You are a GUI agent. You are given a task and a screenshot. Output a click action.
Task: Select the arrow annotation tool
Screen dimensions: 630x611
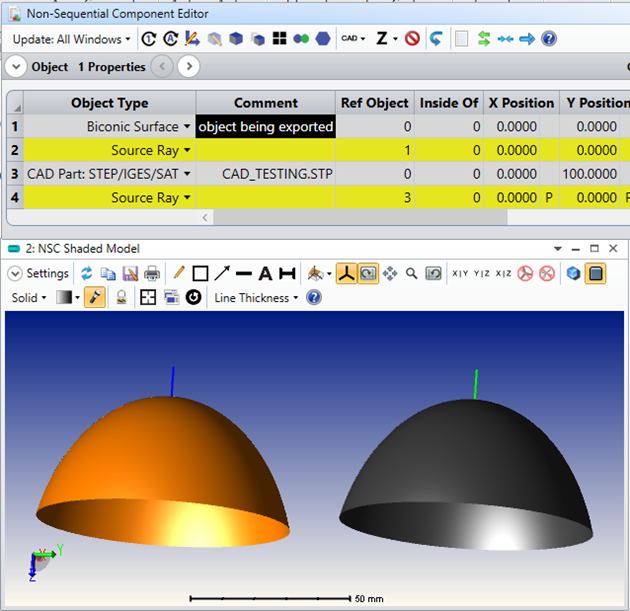tap(222, 274)
